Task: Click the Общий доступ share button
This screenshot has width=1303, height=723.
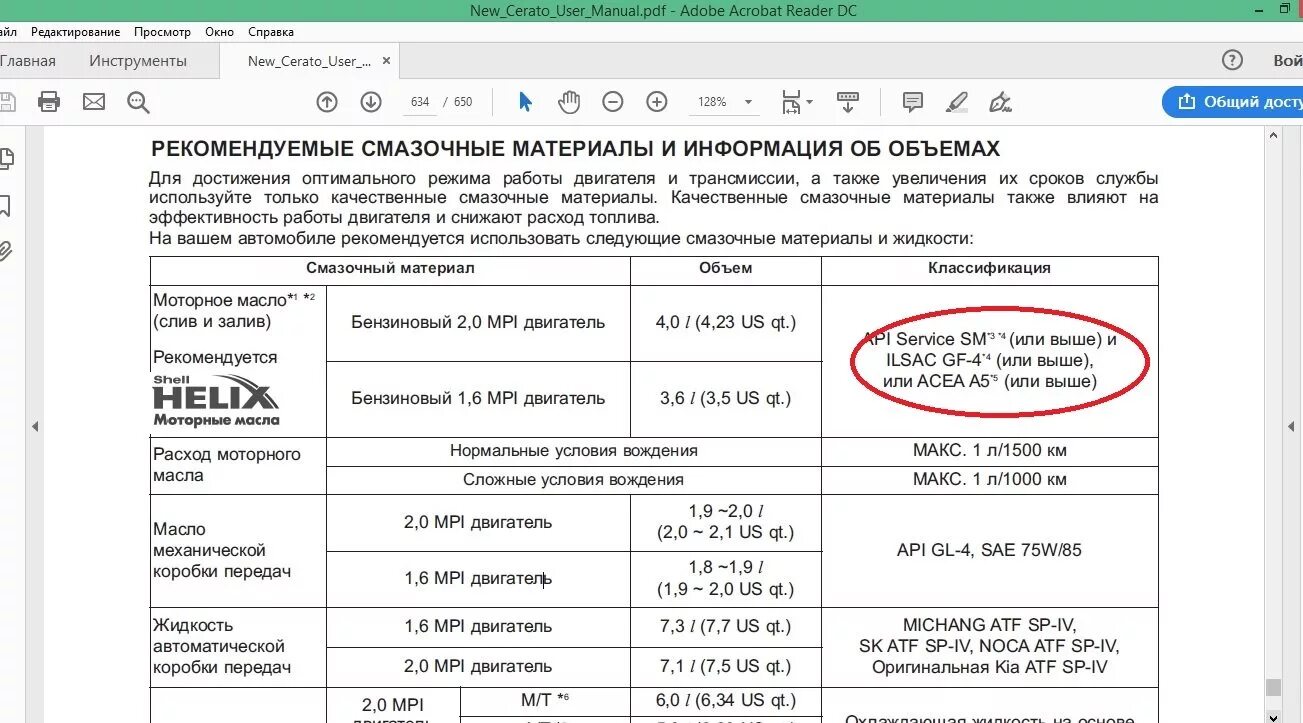Action: click(1233, 102)
